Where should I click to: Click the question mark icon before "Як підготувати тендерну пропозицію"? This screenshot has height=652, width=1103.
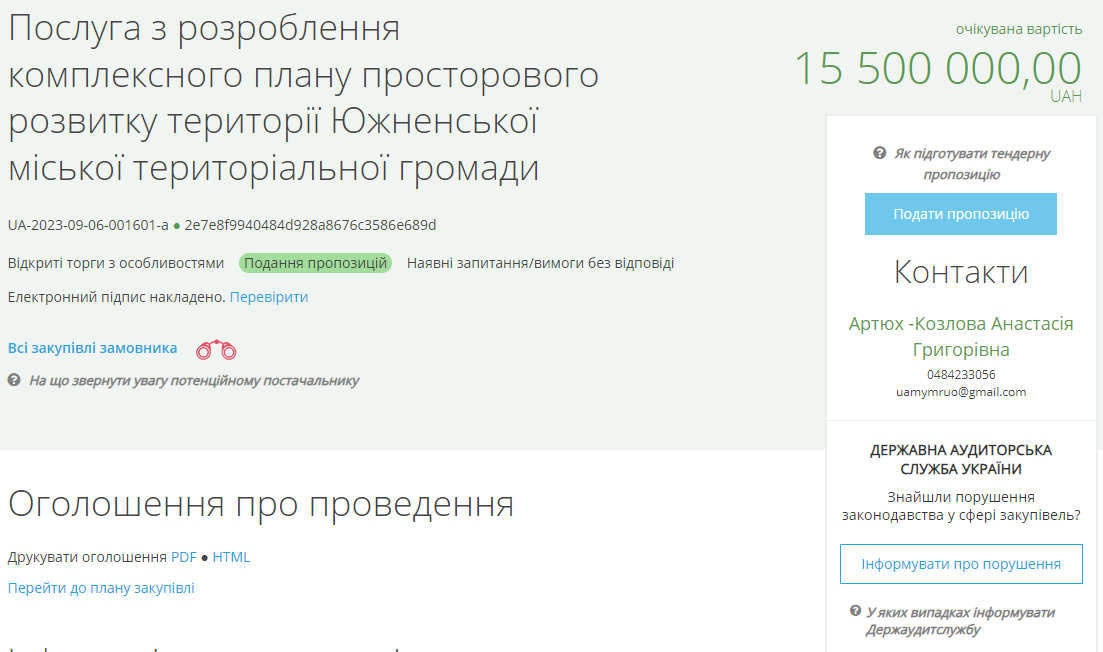pos(879,153)
